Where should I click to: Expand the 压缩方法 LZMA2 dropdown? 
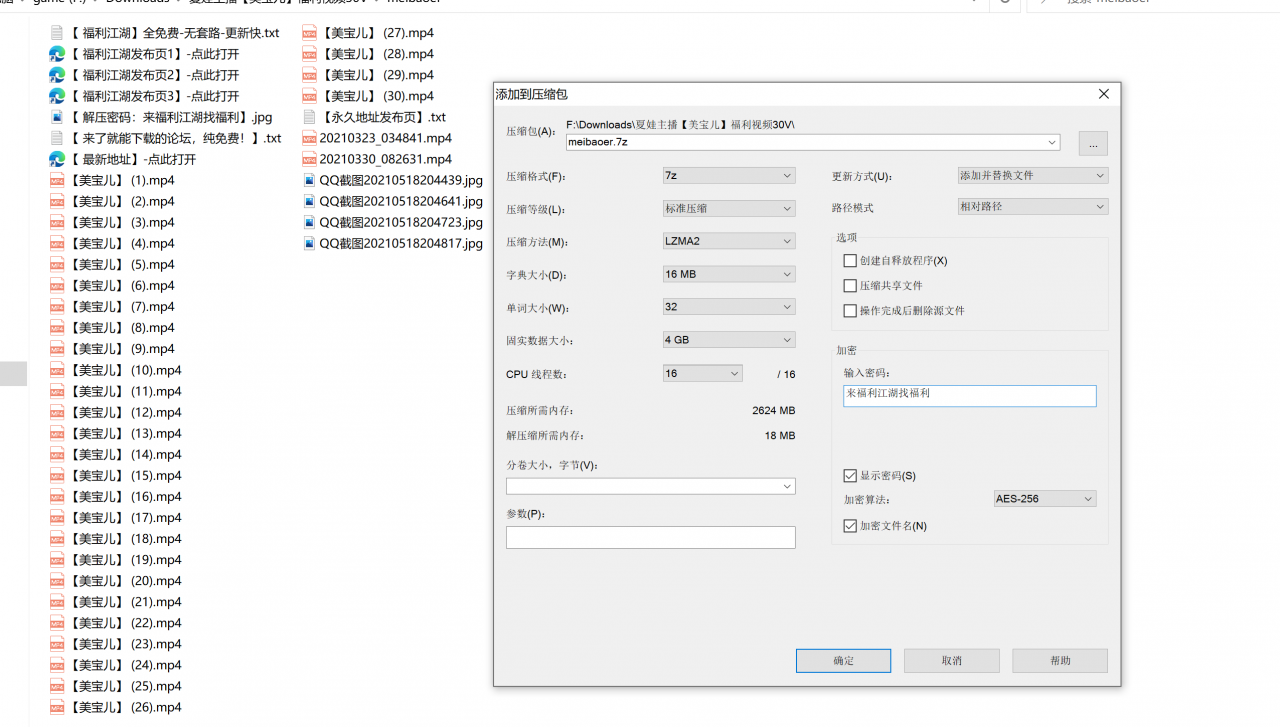click(x=729, y=241)
